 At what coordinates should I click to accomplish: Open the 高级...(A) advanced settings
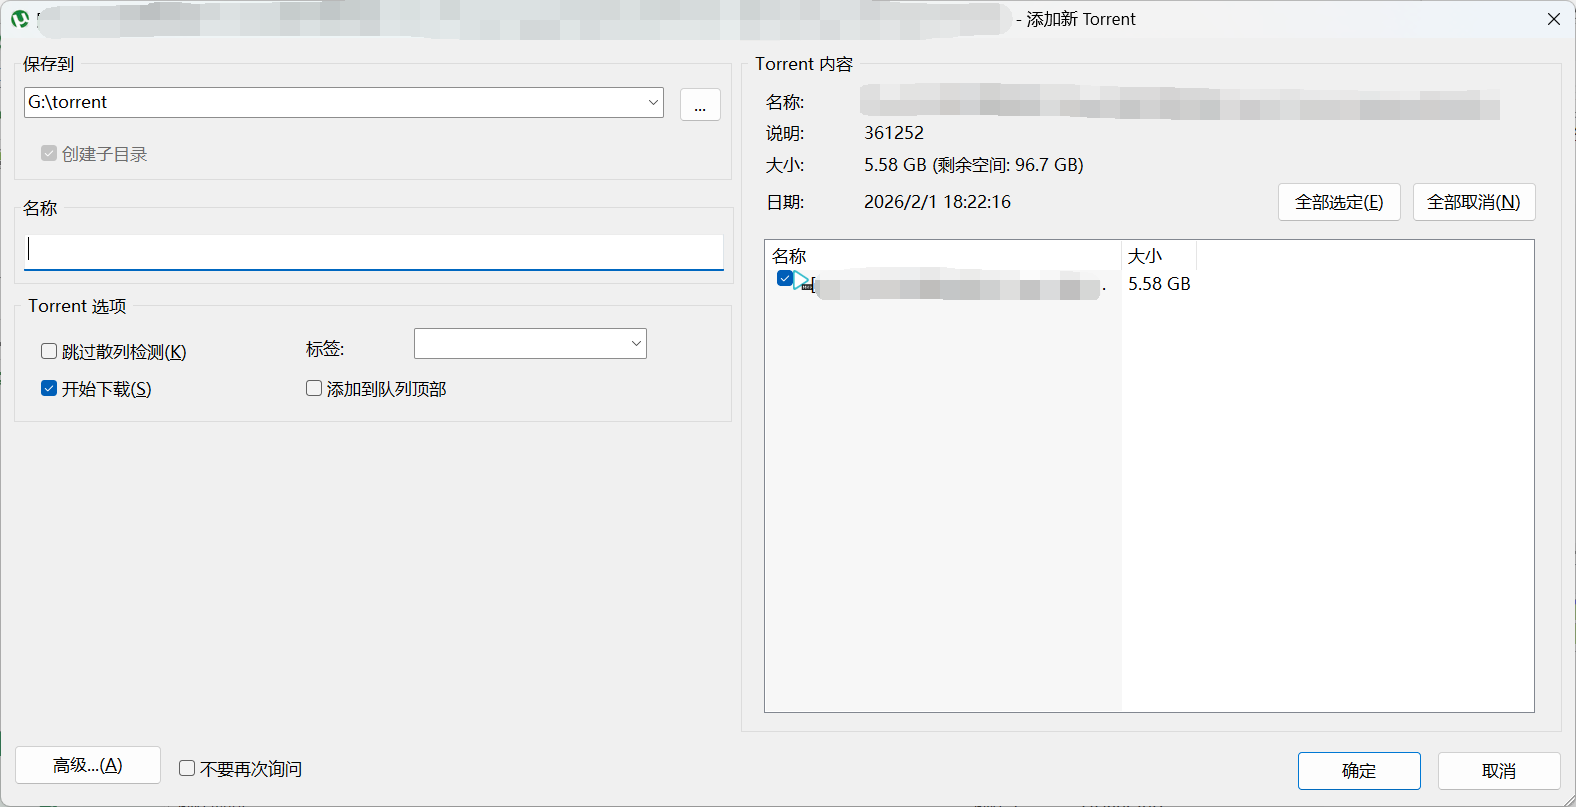(88, 765)
